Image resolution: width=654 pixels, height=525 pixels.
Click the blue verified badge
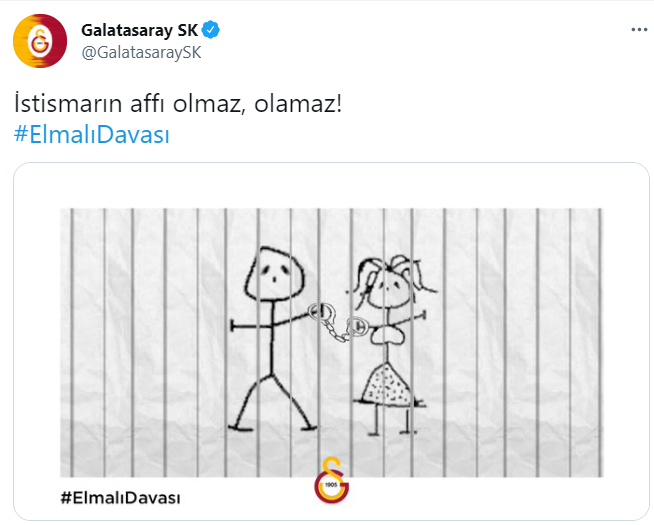211,30
